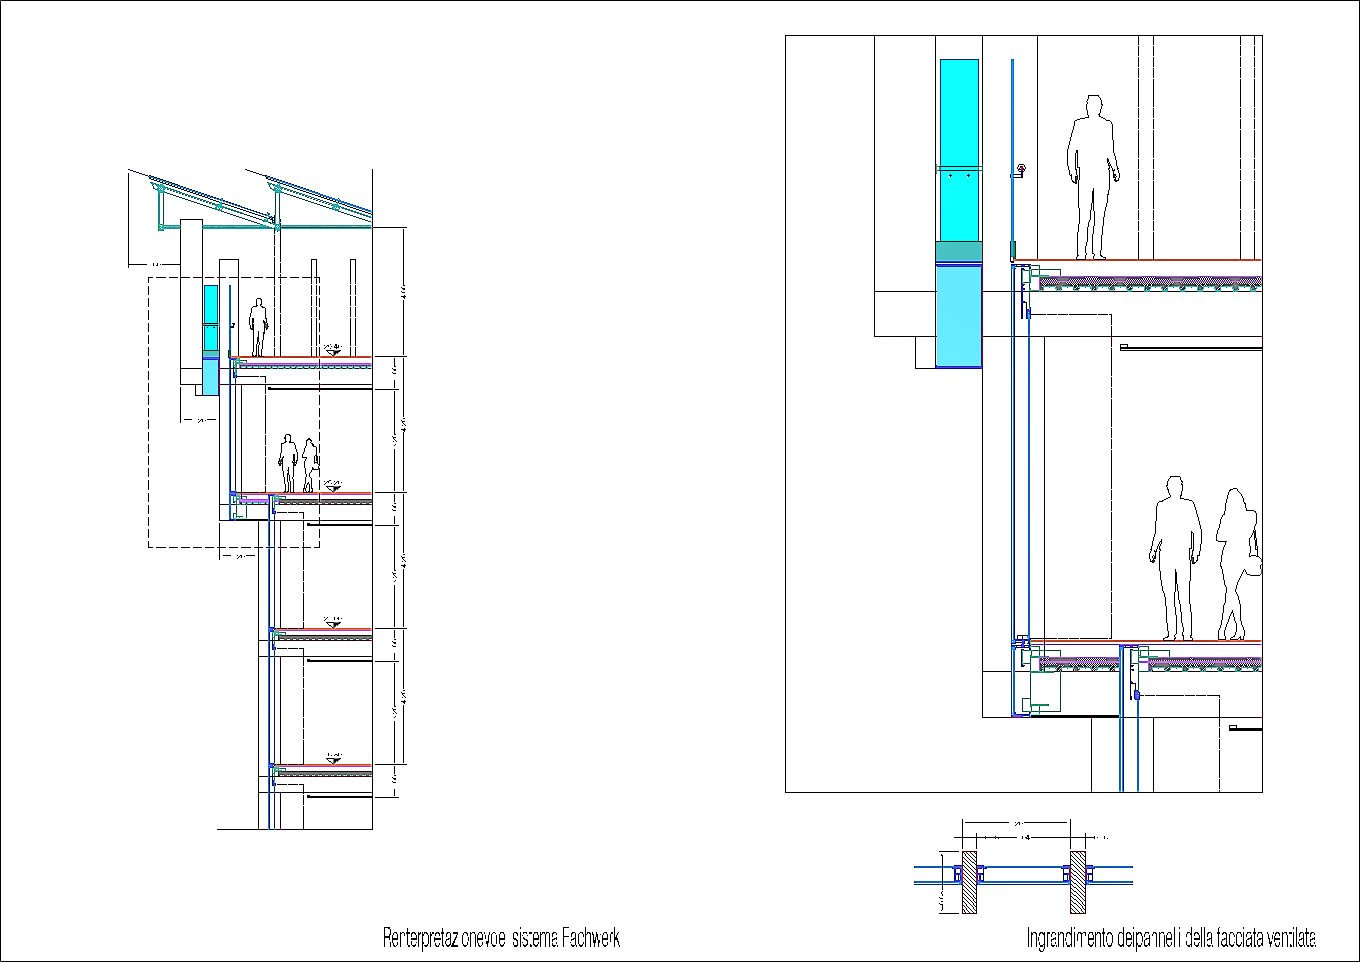Select the top floor level marker triangle
Viewport: 1362px width, 962px height.
pos(334,351)
